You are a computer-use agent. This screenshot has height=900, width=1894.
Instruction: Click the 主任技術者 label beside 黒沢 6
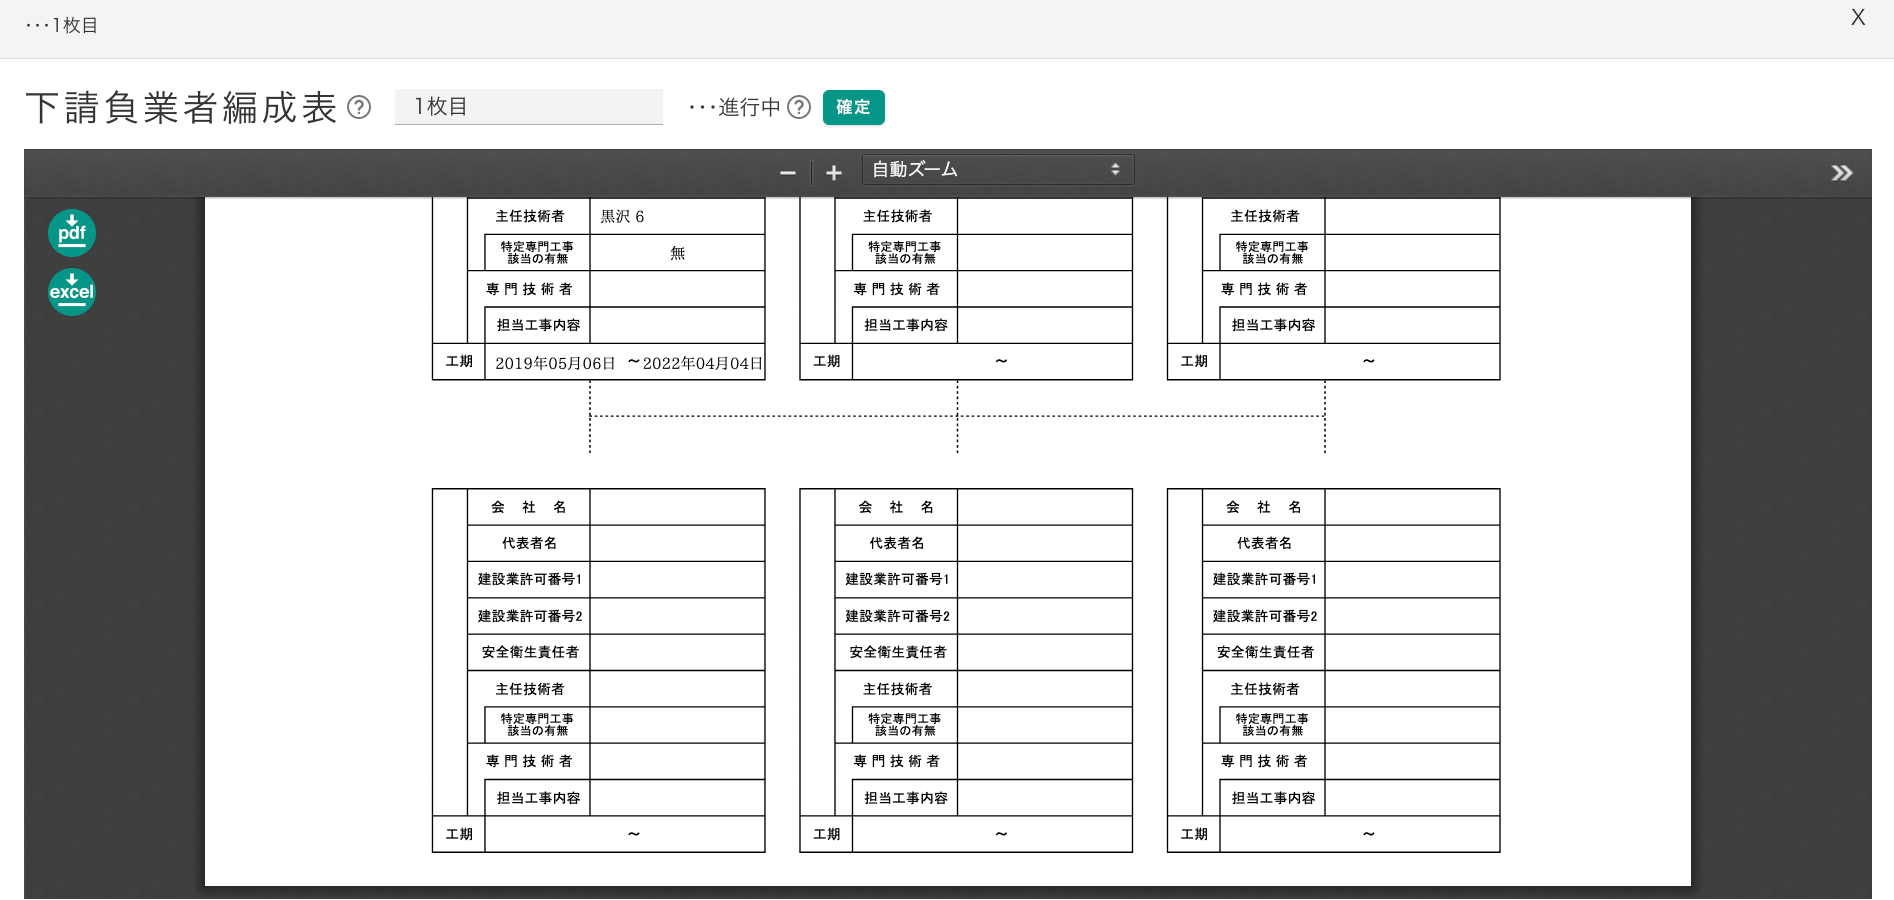tap(530, 216)
